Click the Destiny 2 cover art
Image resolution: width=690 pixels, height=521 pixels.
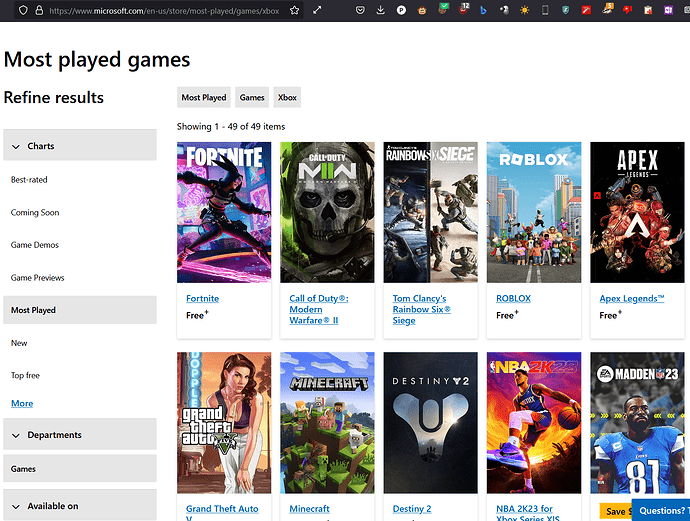click(x=430, y=422)
